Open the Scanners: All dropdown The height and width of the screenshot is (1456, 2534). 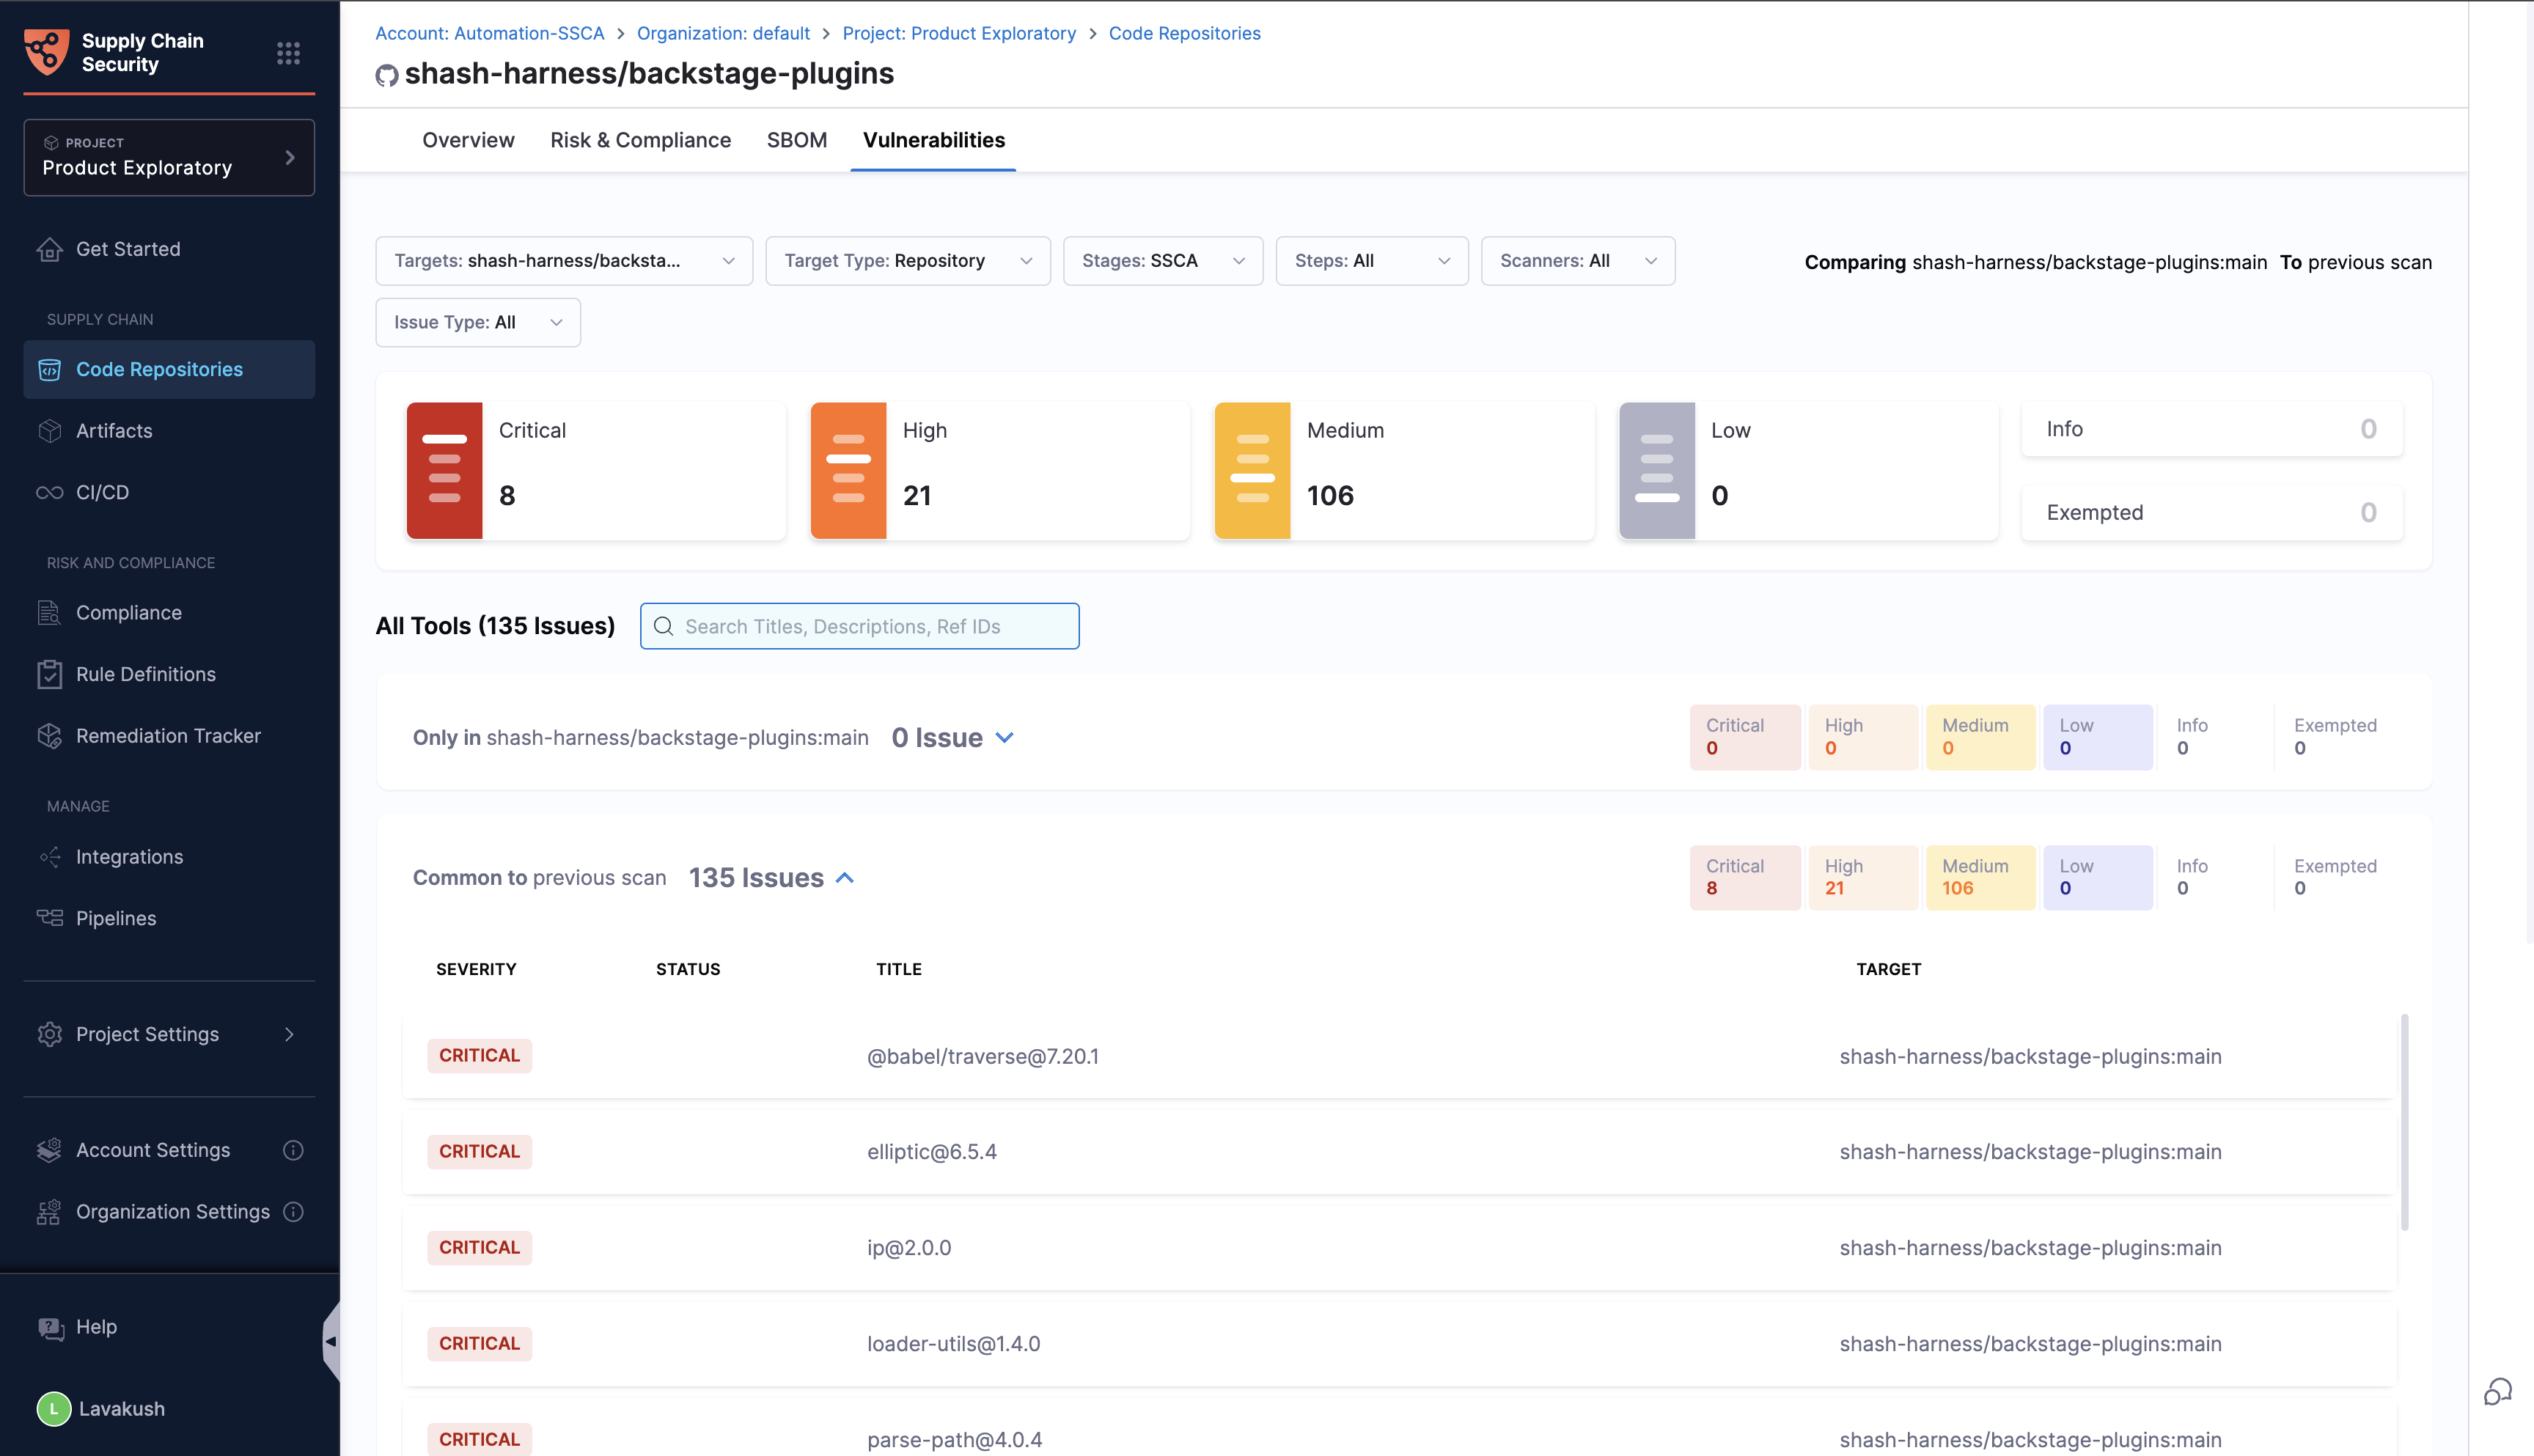[x=1577, y=261]
